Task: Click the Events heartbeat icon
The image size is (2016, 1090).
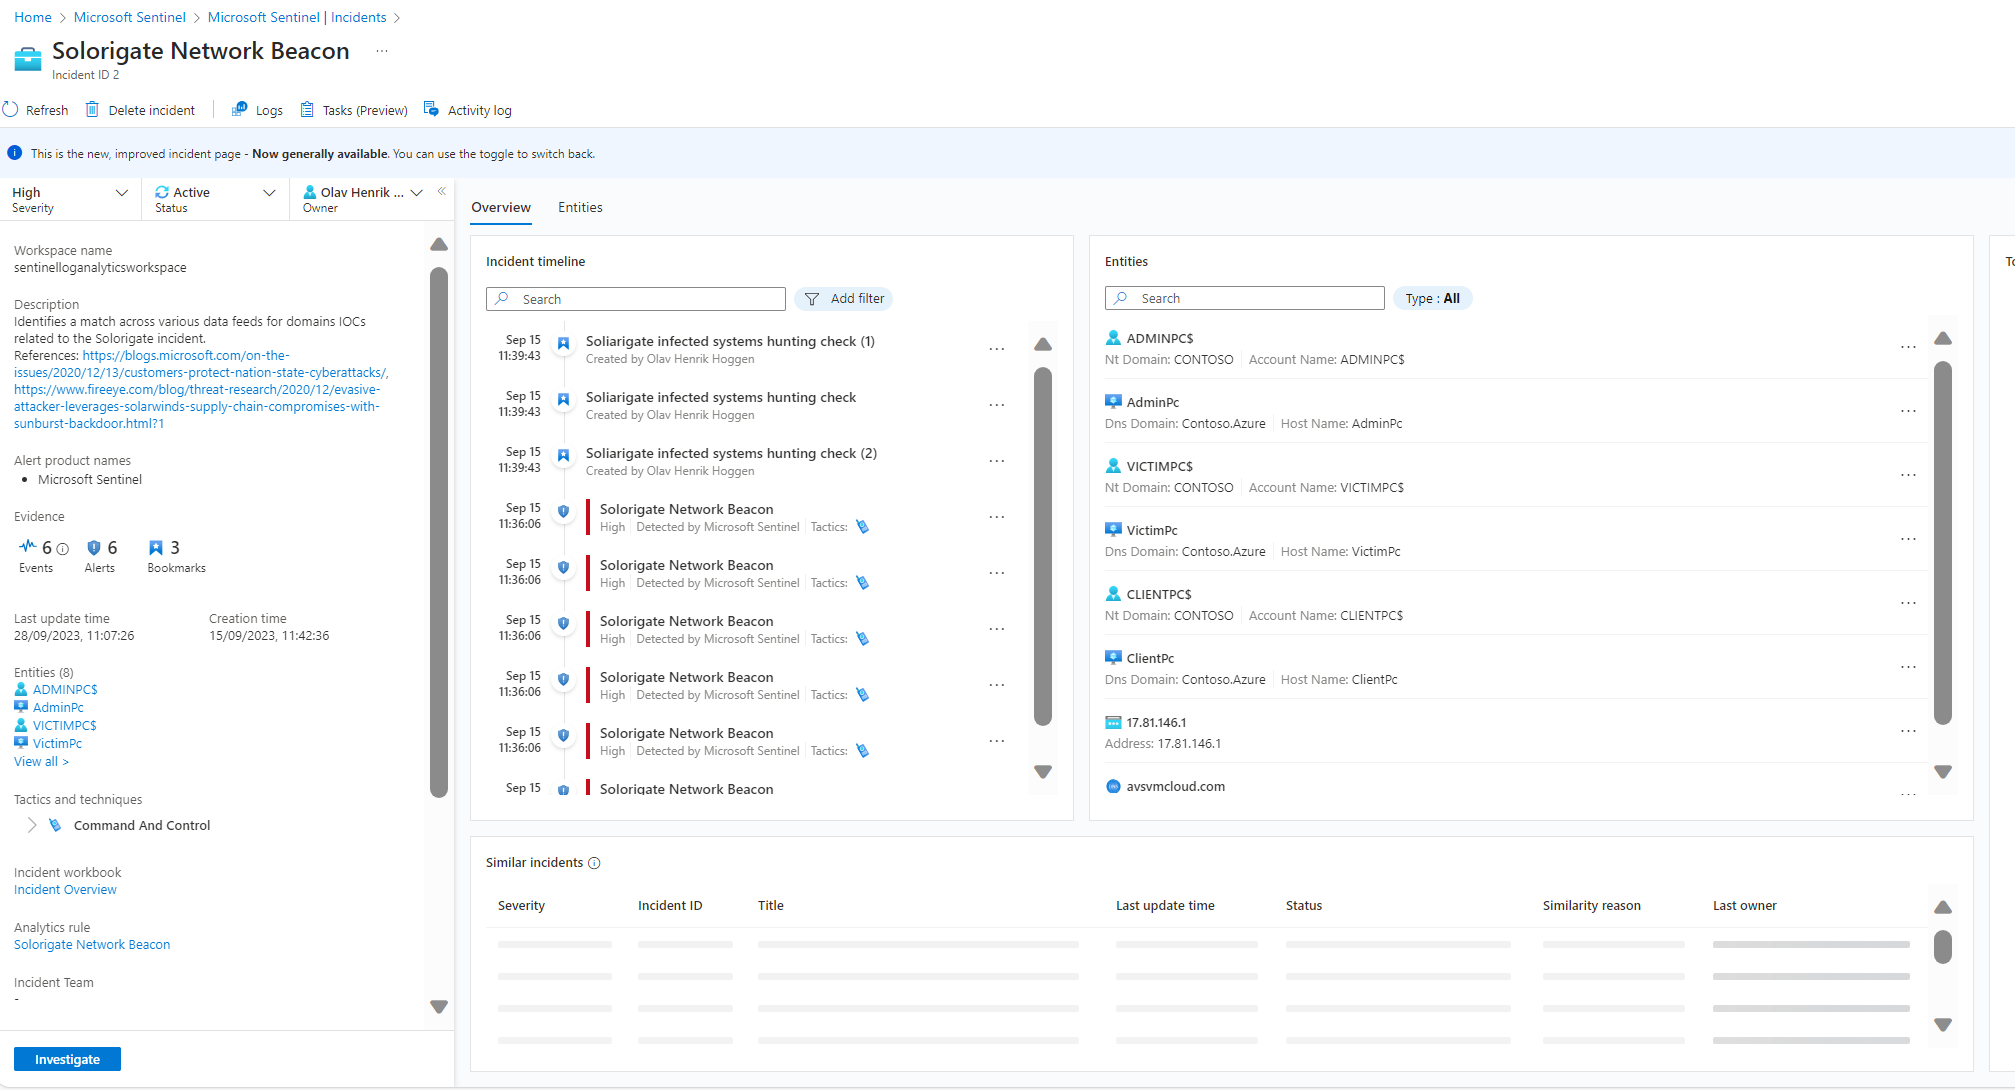Action: coord(28,546)
